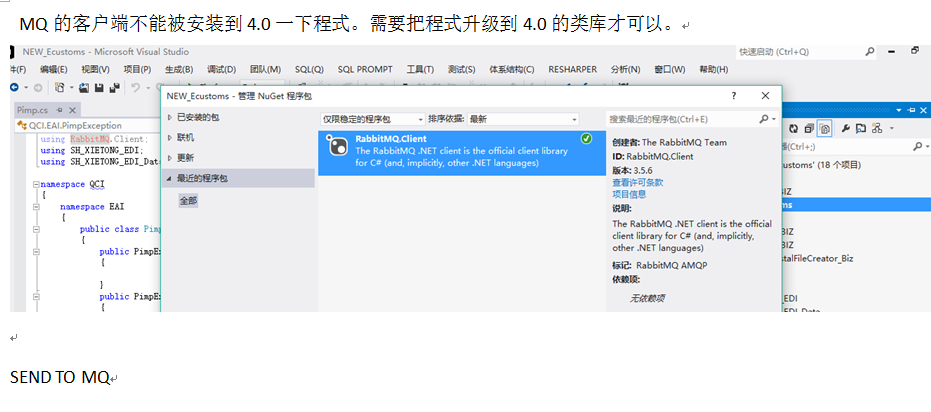
Task: Open the 工具(T) menu
Action: (x=420, y=69)
